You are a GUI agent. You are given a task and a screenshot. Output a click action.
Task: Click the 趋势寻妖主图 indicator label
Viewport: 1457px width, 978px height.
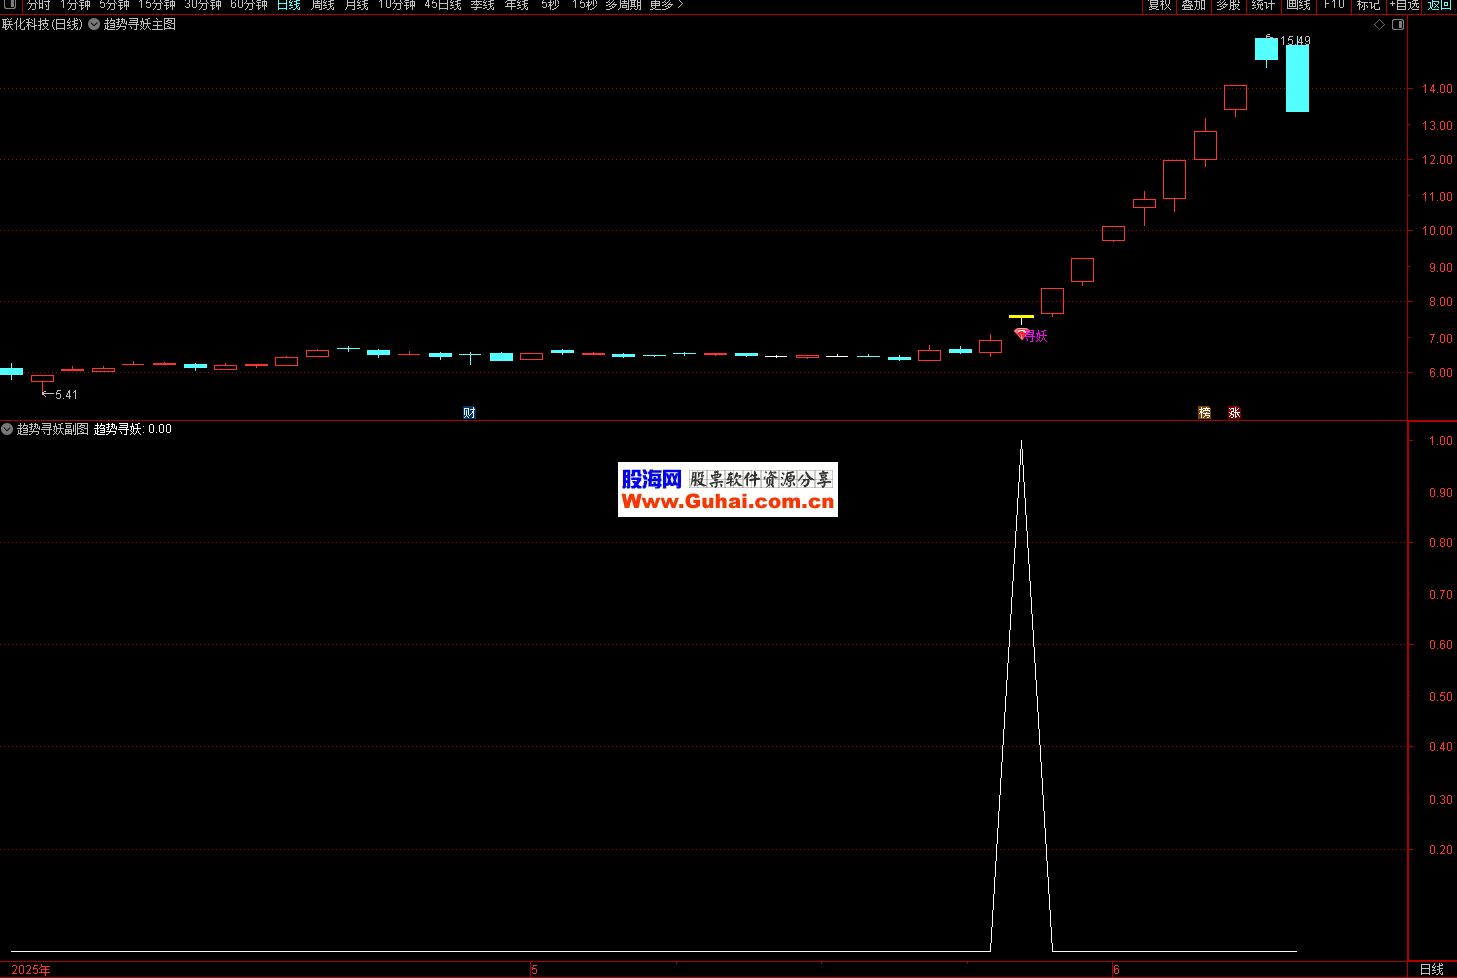[140, 24]
